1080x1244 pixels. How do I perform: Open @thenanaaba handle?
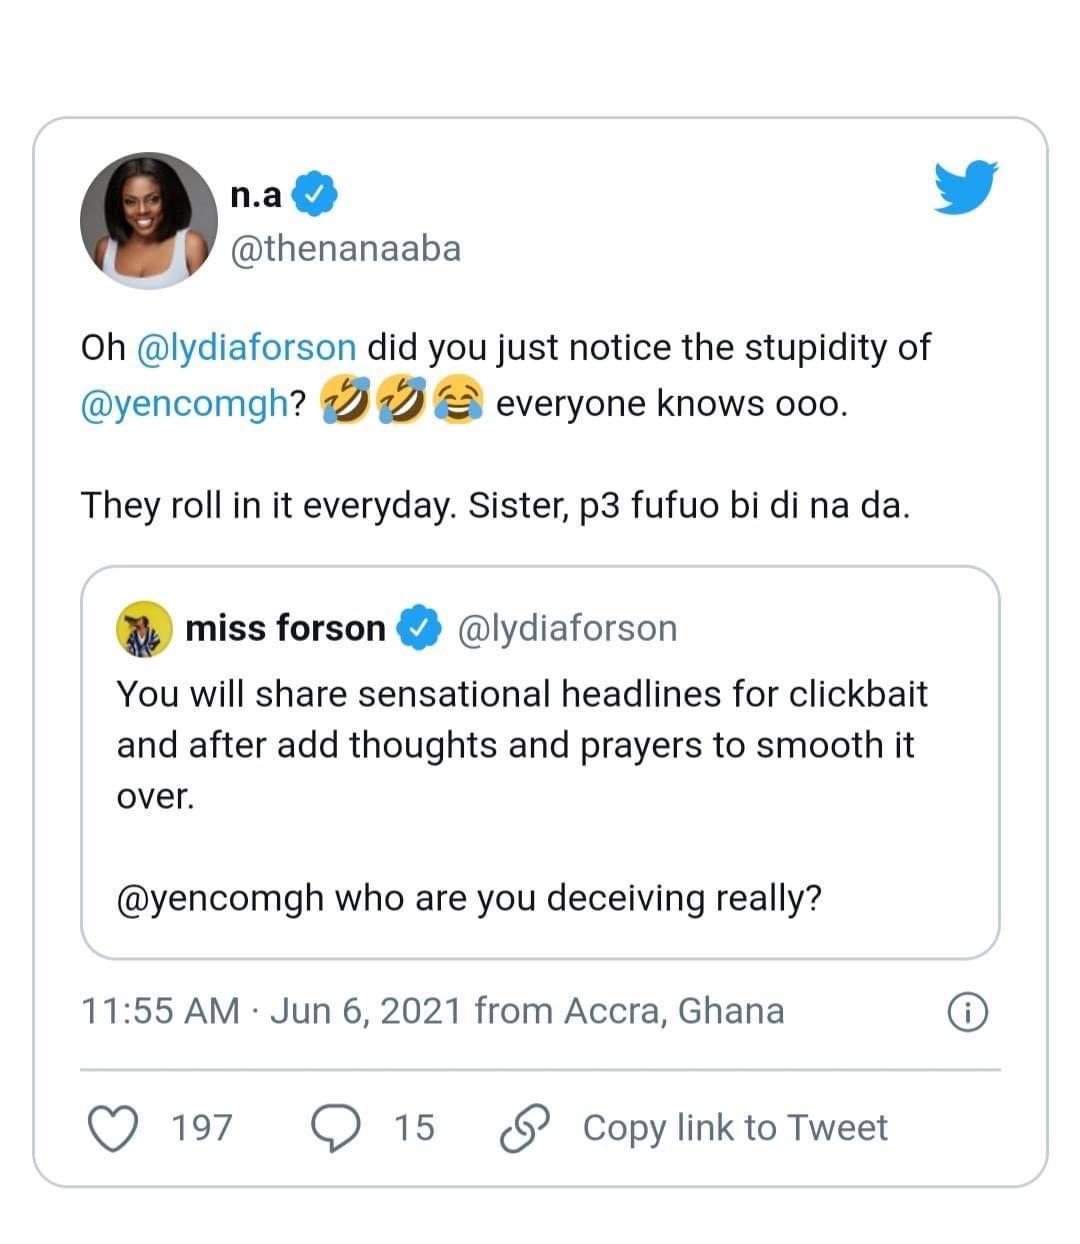346,249
